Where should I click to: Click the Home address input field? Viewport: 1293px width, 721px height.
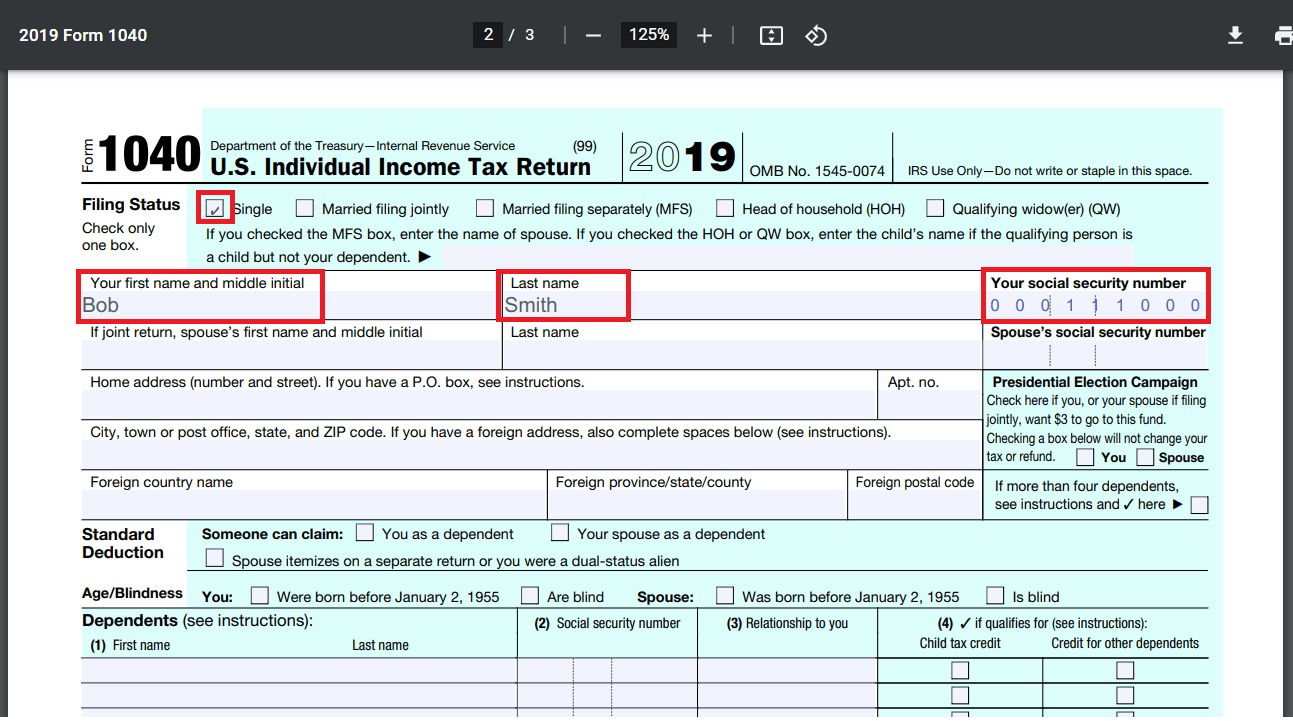click(478, 405)
